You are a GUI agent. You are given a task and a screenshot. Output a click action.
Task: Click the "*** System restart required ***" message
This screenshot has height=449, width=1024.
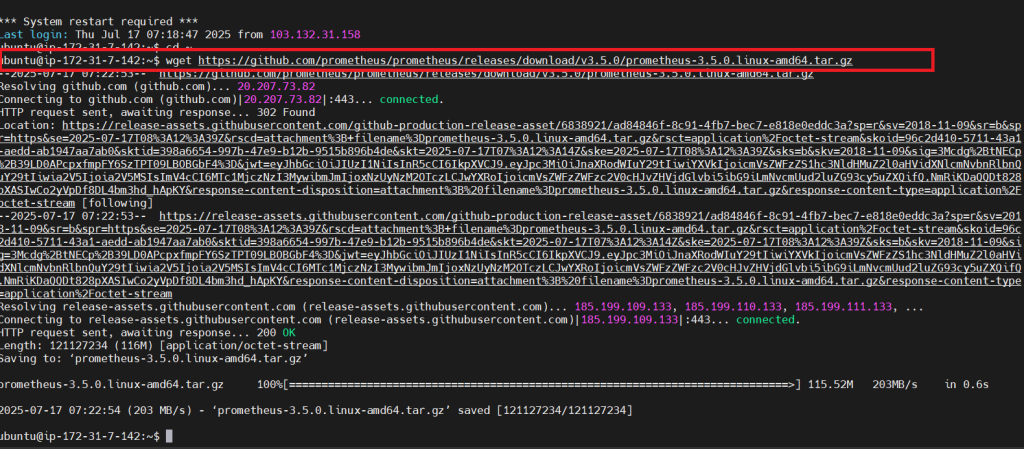[x=99, y=22]
